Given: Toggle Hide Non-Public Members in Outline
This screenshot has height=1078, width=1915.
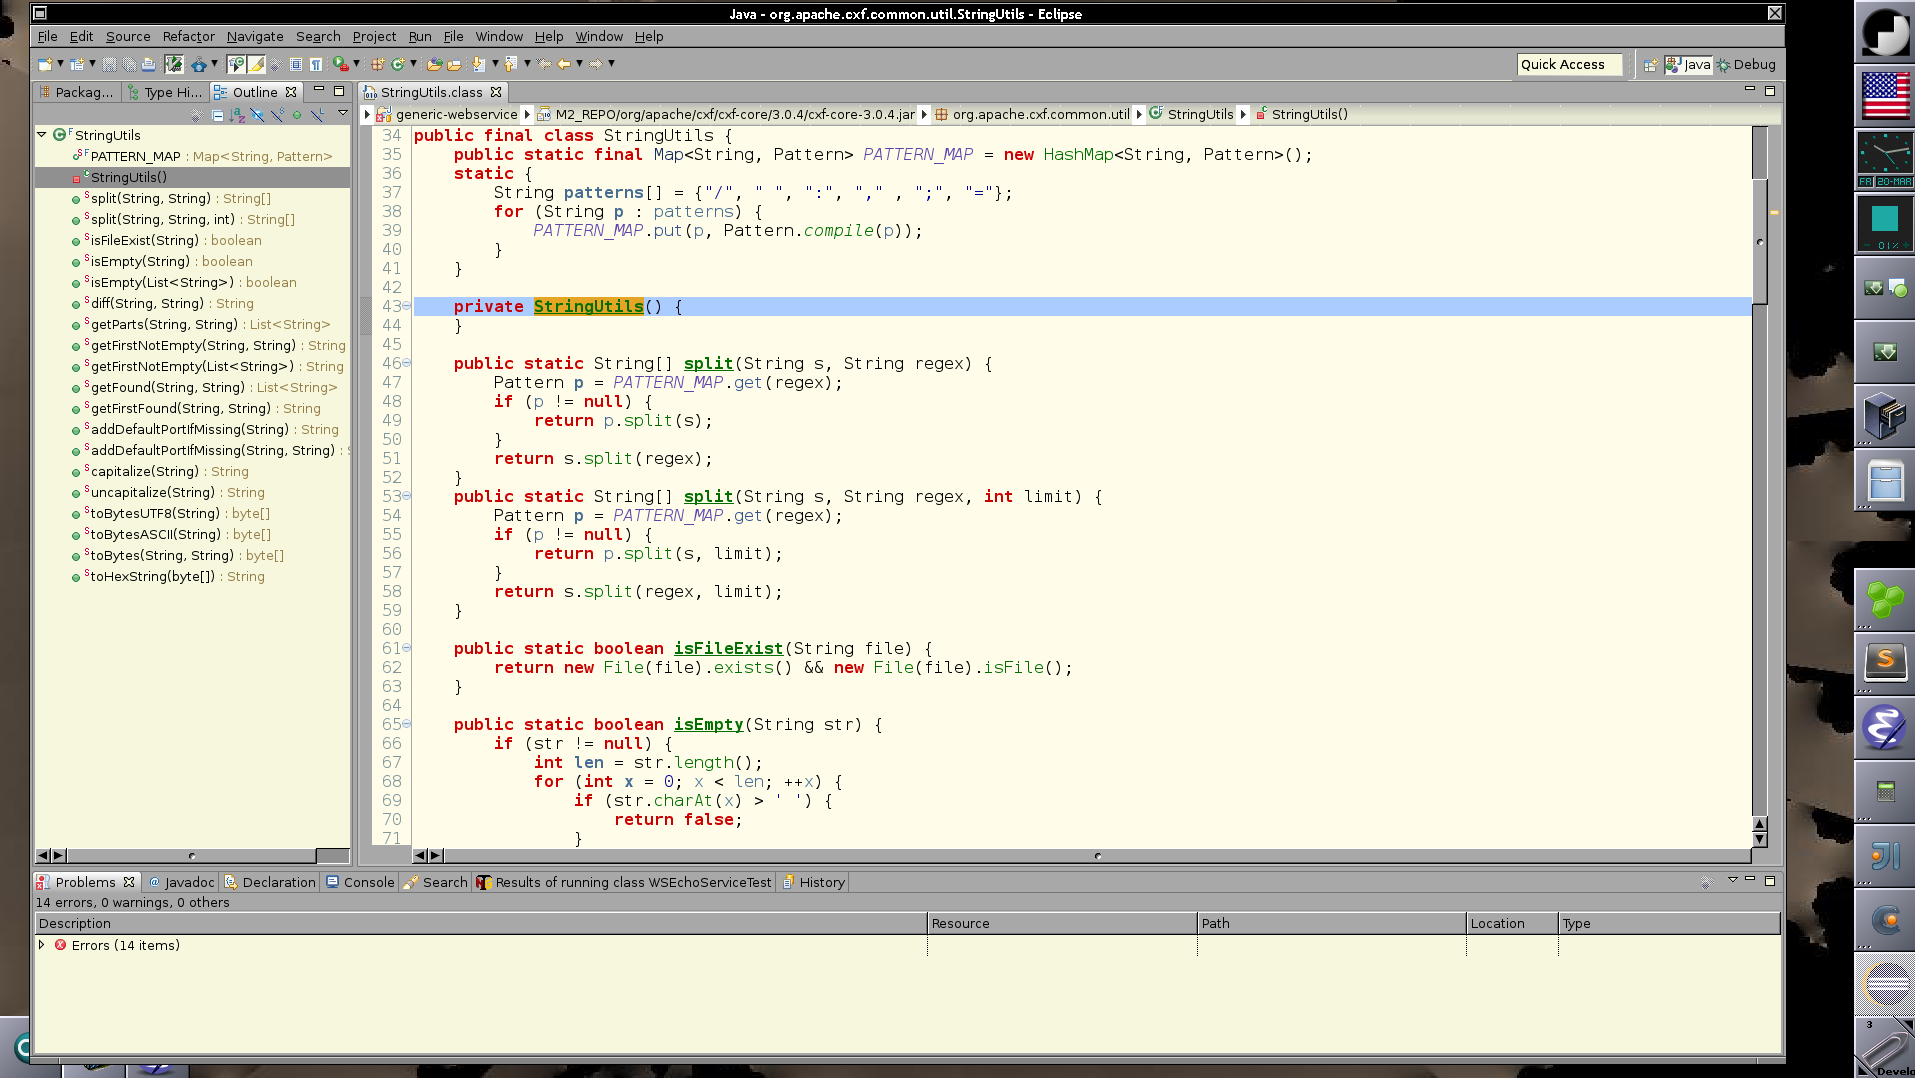Looking at the screenshot, I should [x=297, y=115].
